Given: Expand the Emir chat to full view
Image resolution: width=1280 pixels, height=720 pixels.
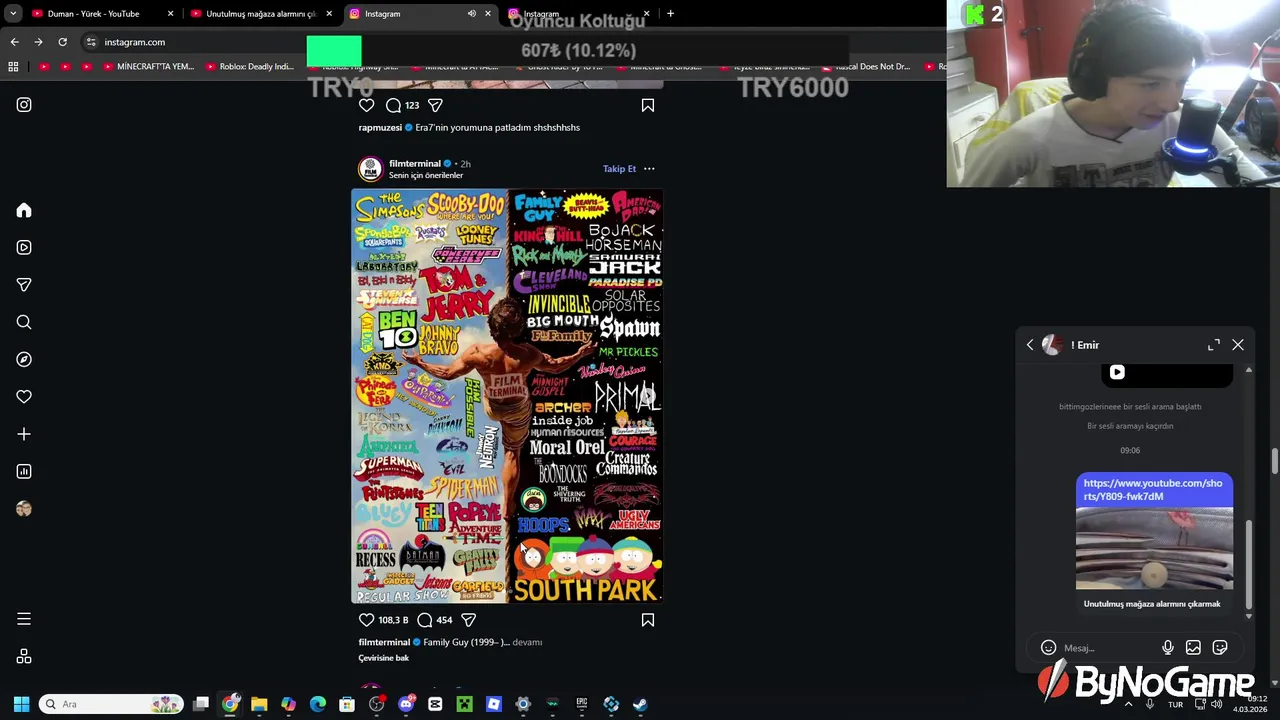Looking at the screenshot, I should point(1214,345).
